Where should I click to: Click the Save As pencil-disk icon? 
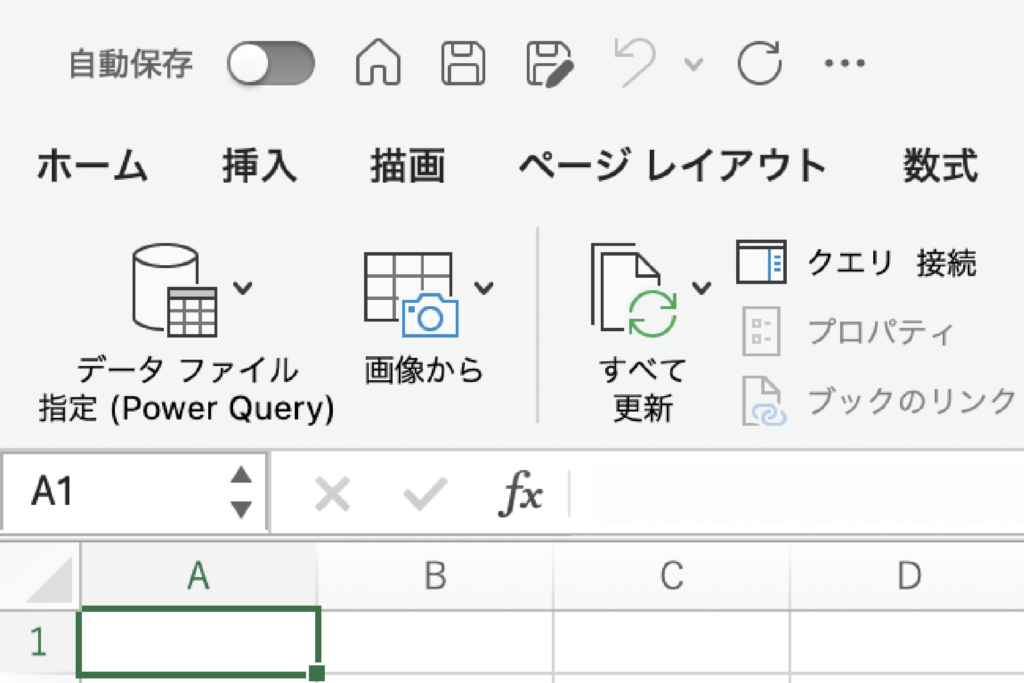(550, 65)
